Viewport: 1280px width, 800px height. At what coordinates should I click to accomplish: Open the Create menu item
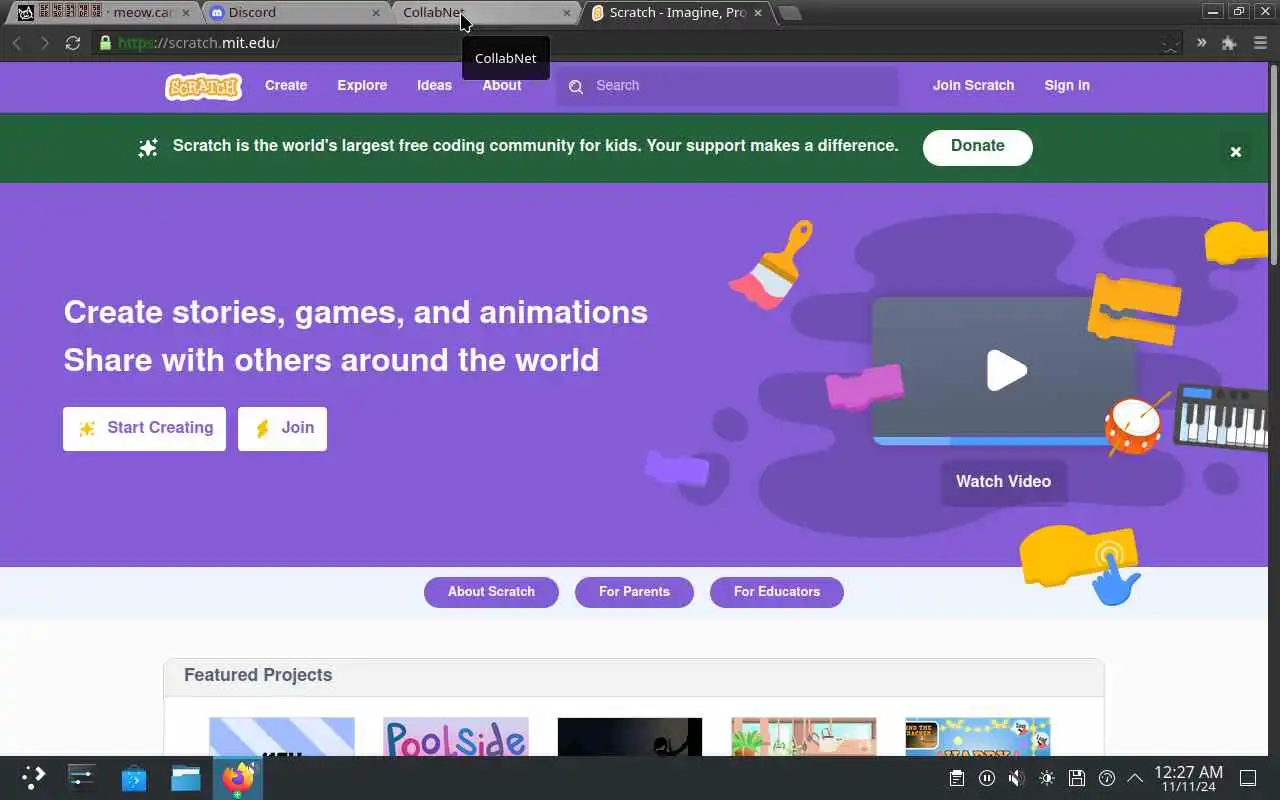286,85
